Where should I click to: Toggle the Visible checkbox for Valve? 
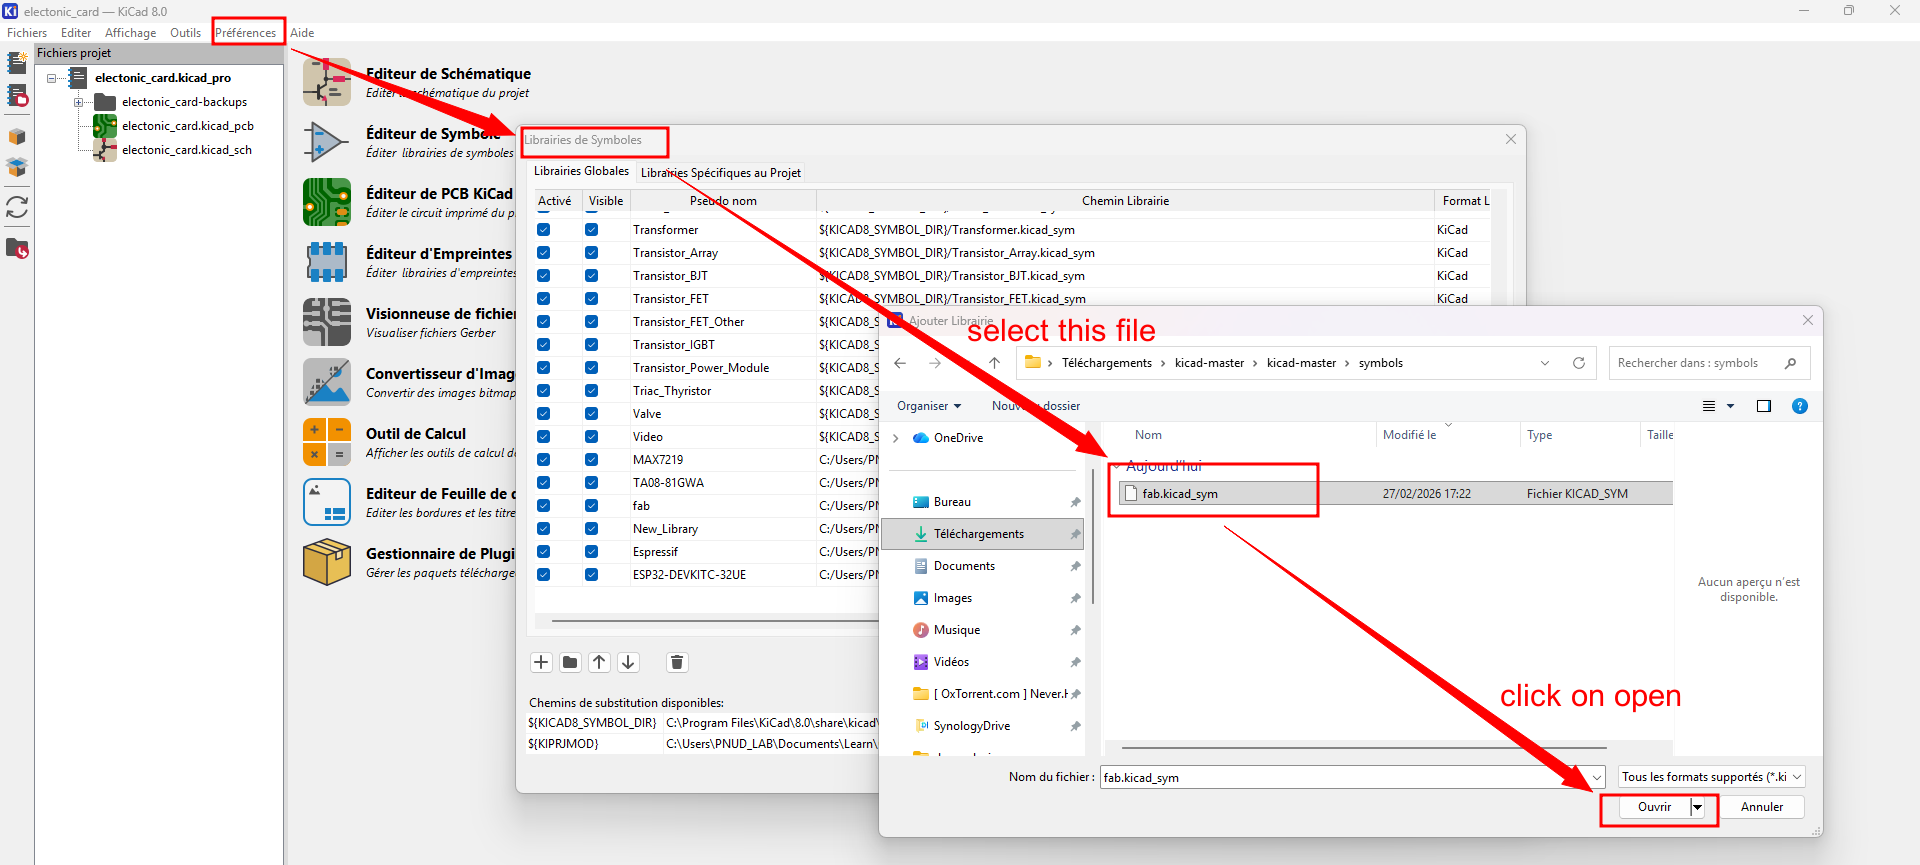tap(591, 414)
